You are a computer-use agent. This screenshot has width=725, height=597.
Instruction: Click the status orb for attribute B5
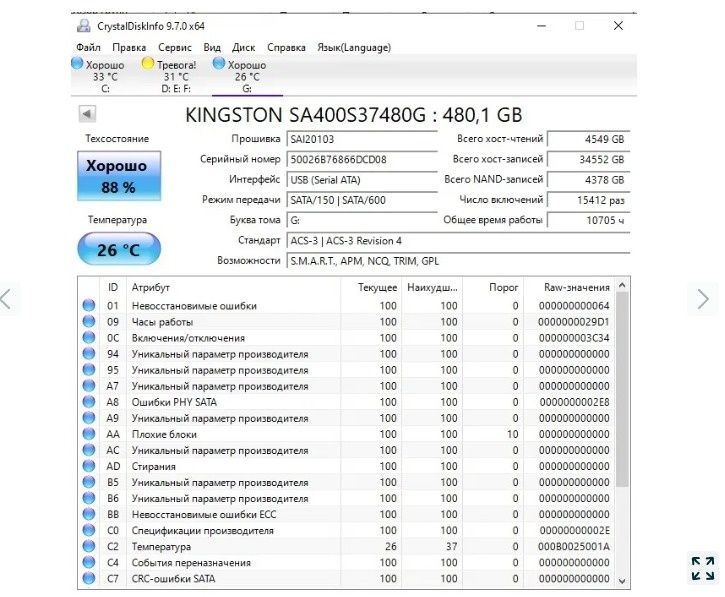89,482
